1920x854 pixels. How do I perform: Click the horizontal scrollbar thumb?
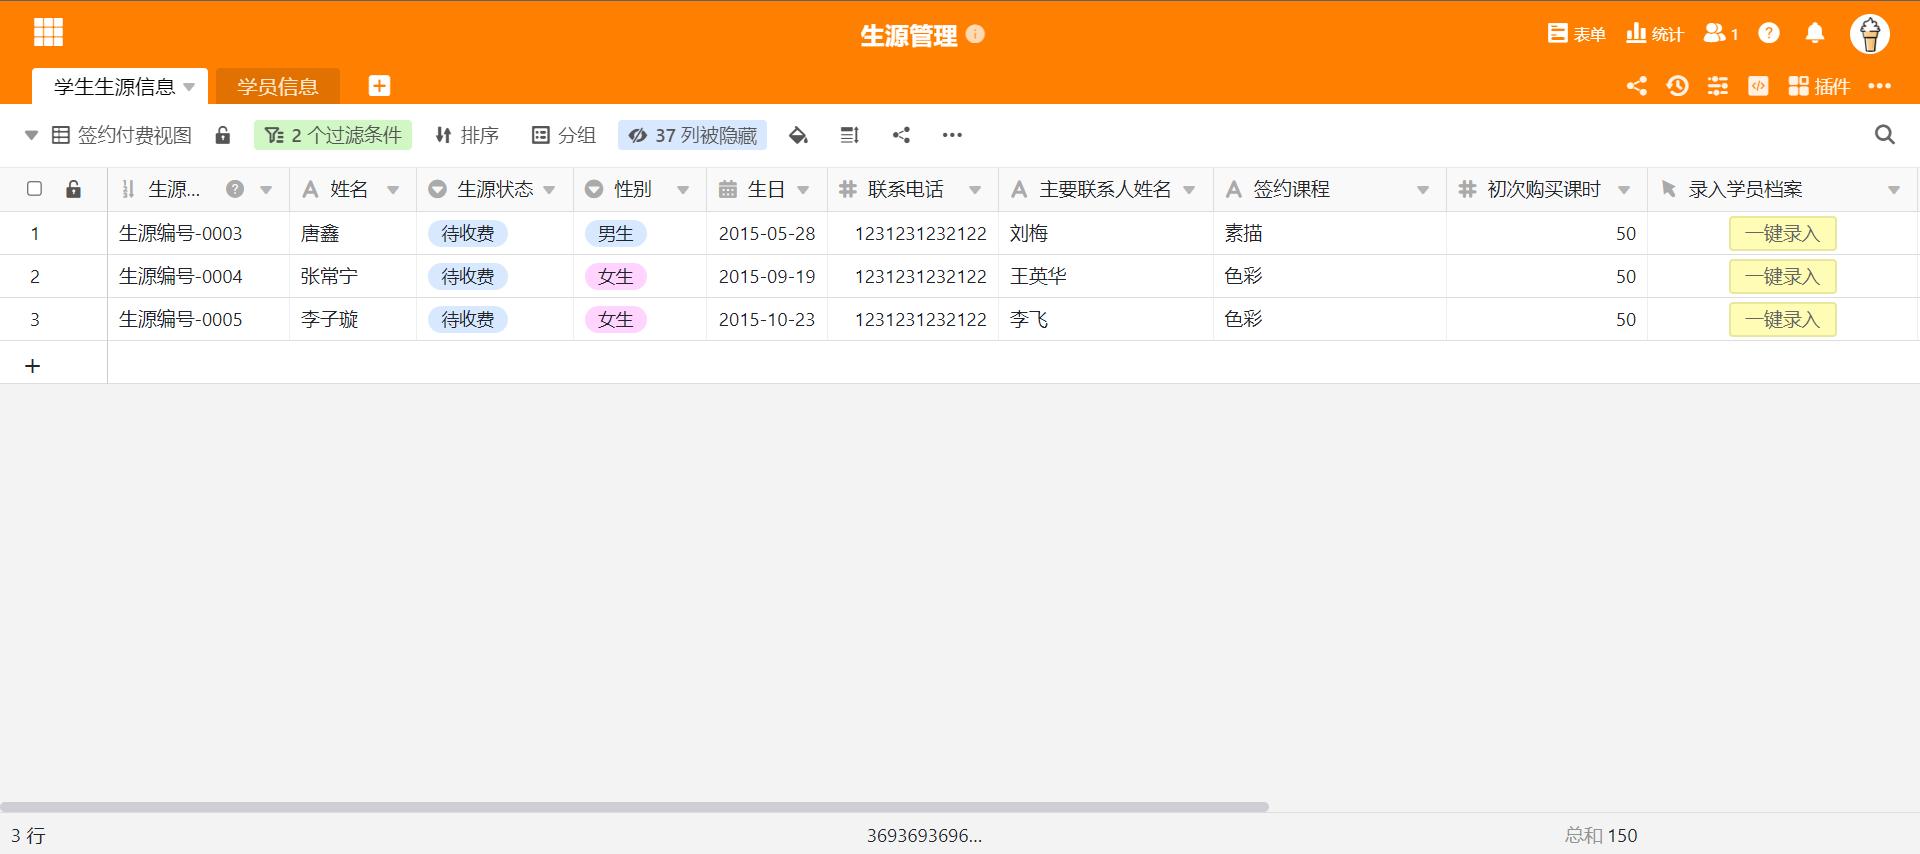pyautogui.click(x=634, y=806)
